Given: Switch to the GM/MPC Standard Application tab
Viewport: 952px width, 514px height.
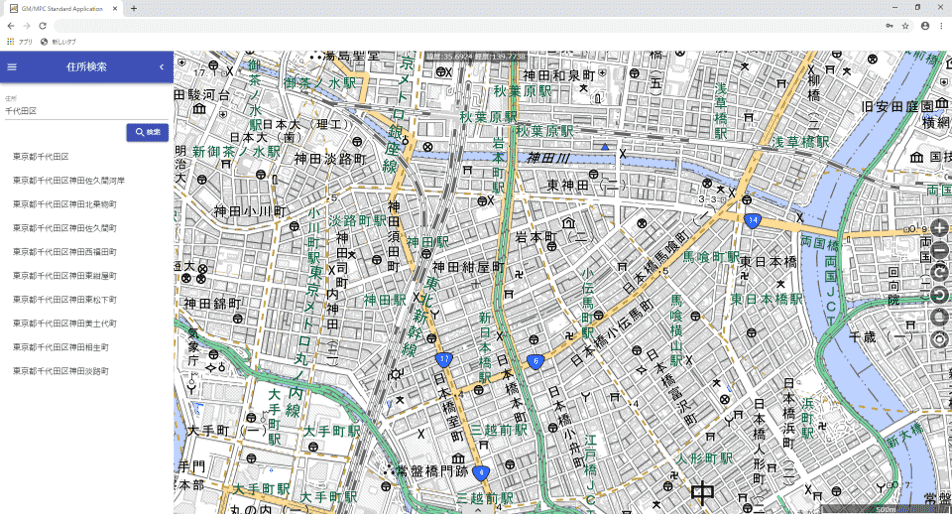Looking at the screenshot, I should 62,8.
